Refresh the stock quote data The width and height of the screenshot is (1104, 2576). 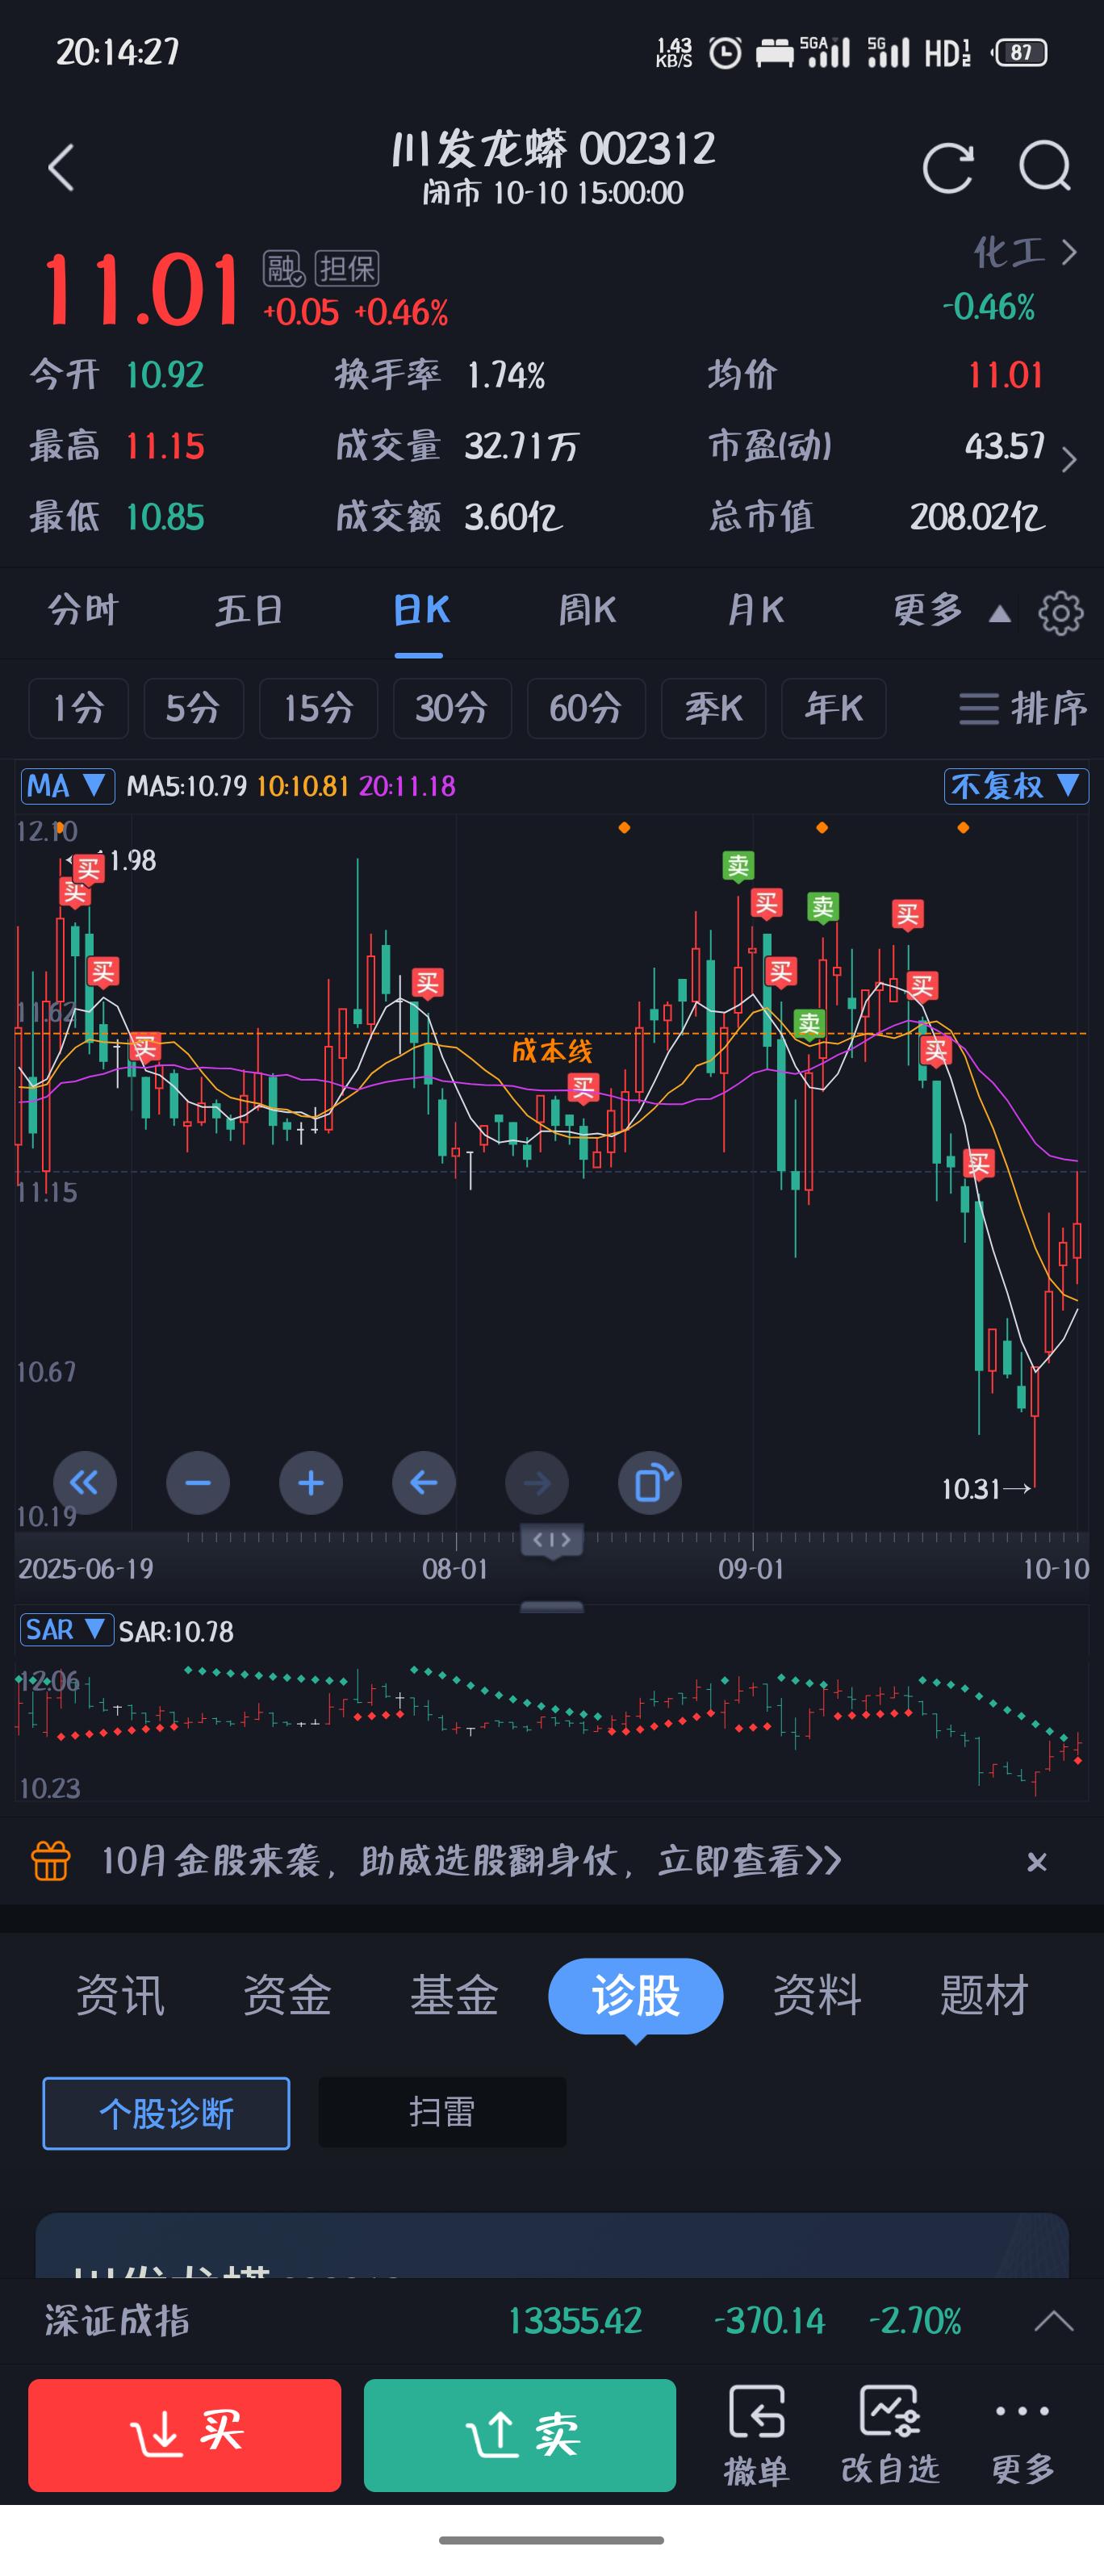point(946,167)
